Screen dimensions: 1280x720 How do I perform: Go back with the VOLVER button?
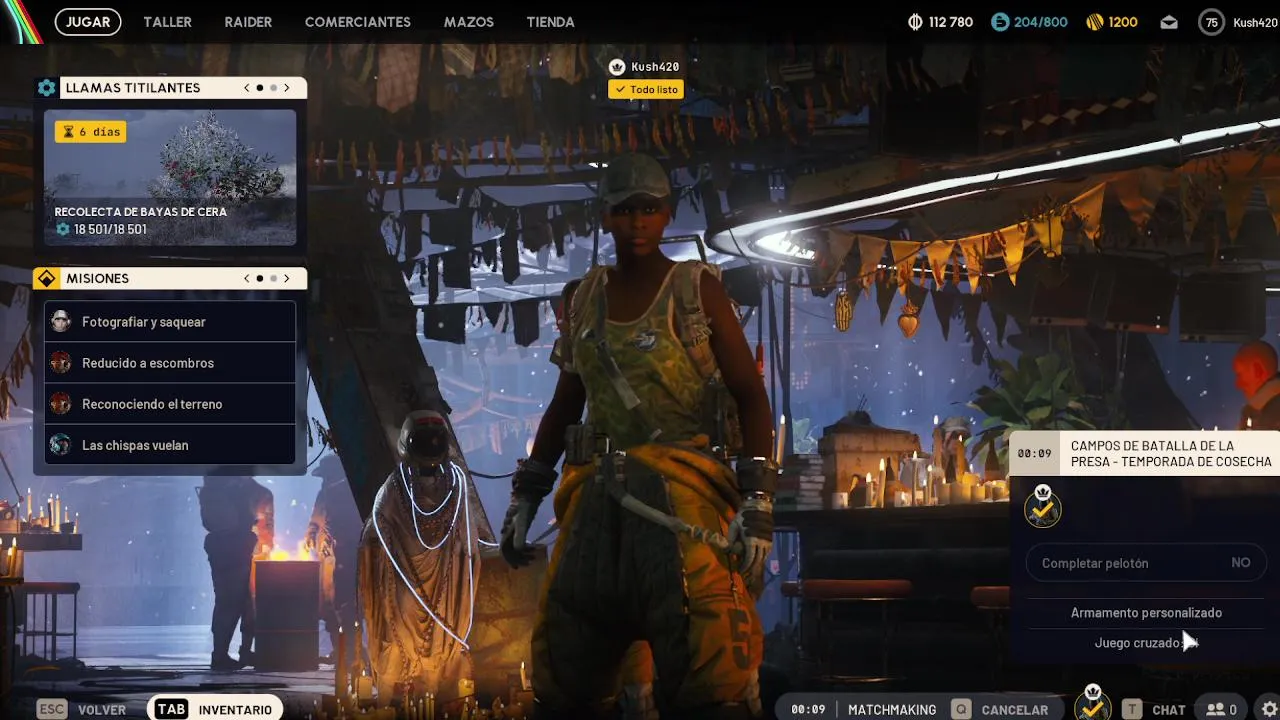click(x=102, y=710)
